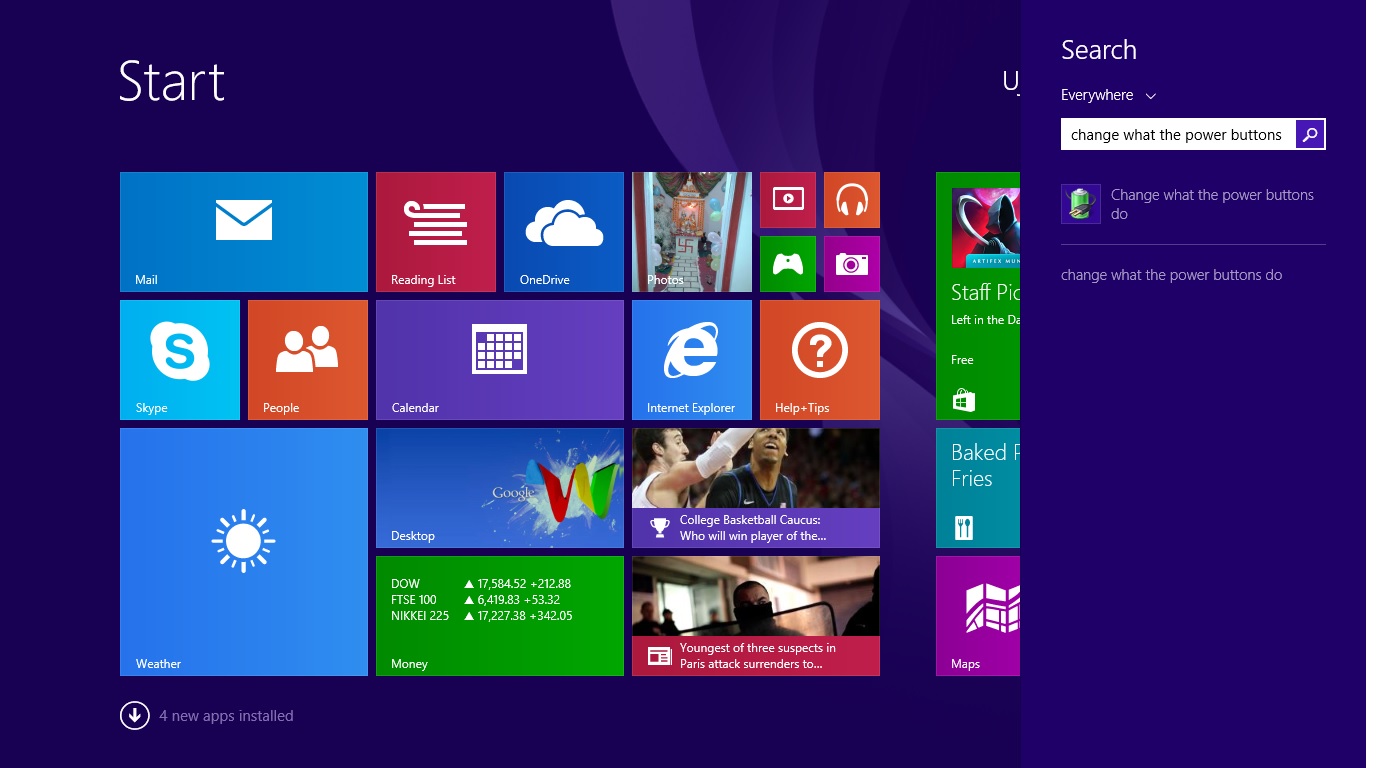This screenshot has height=768, width=1400.
Task: Open the Calendar tile
Action: (500, 360)
